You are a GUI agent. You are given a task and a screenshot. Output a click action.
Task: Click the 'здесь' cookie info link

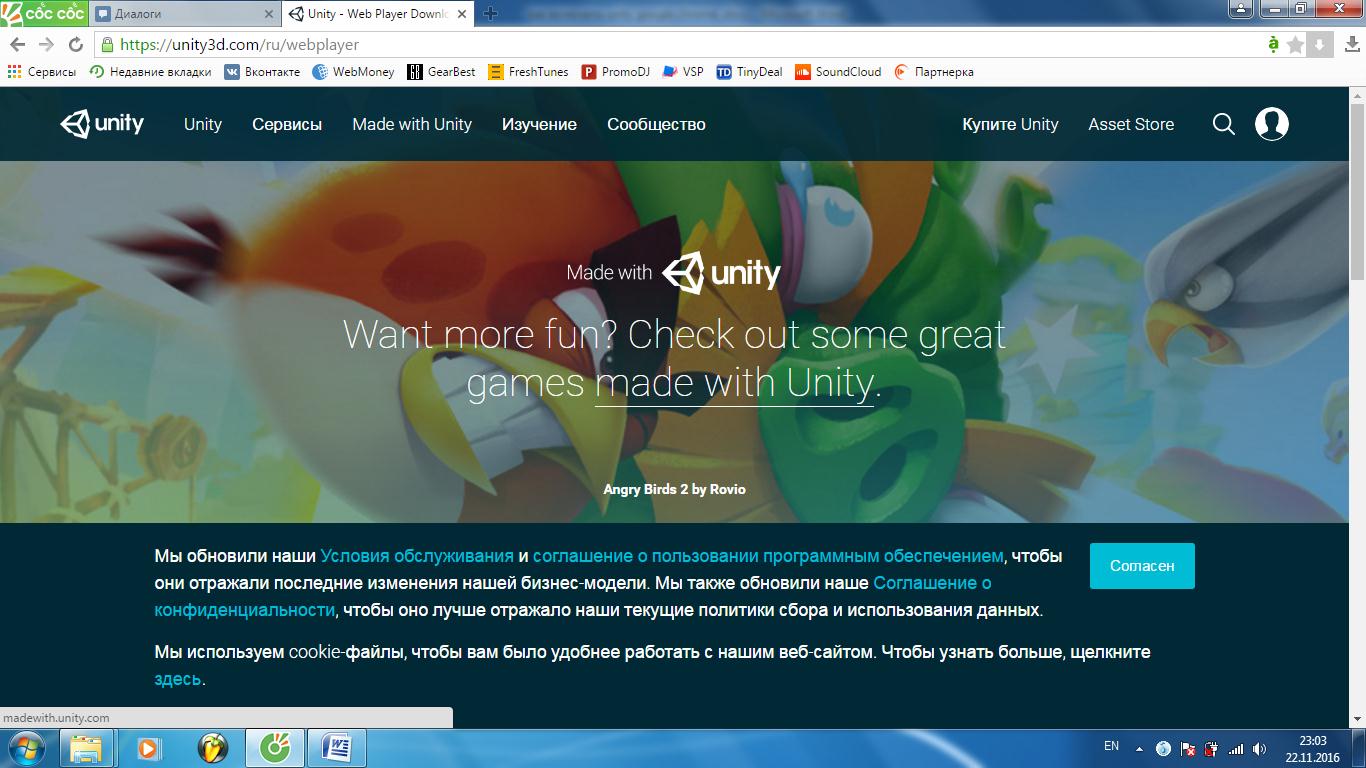click(178, 679)
